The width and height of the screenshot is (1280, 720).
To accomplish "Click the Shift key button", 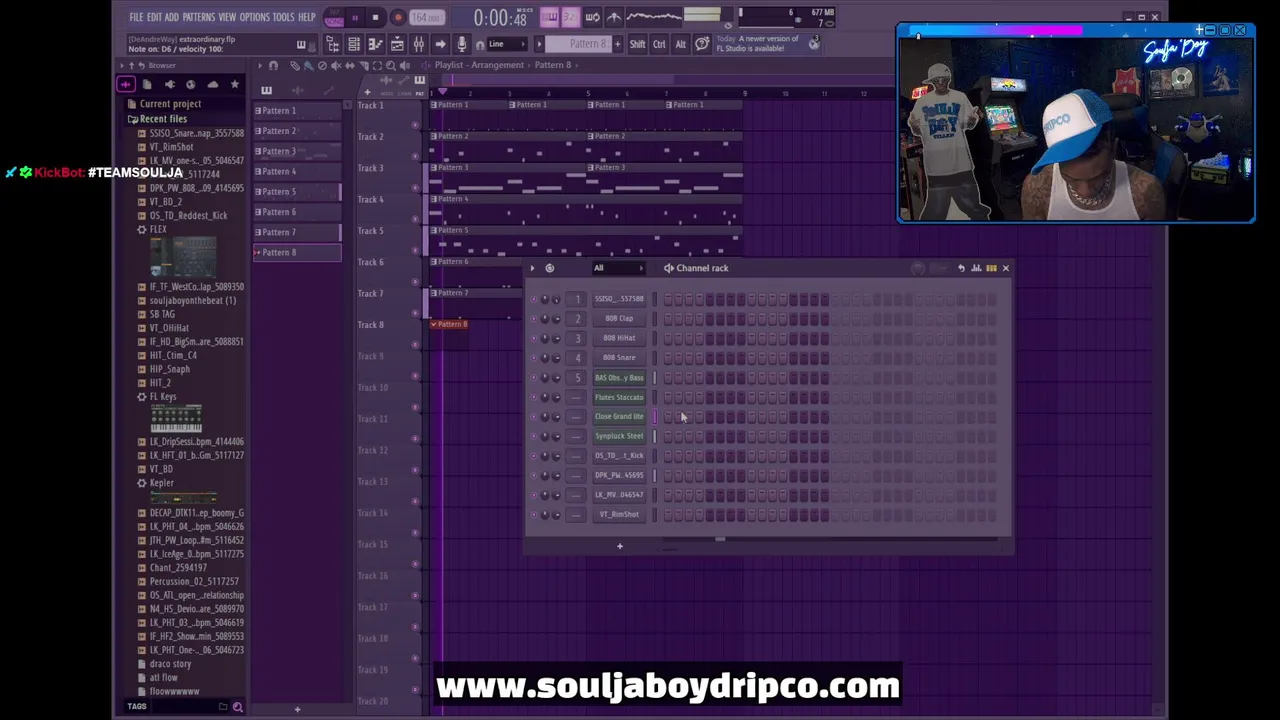I will [637, 44].
